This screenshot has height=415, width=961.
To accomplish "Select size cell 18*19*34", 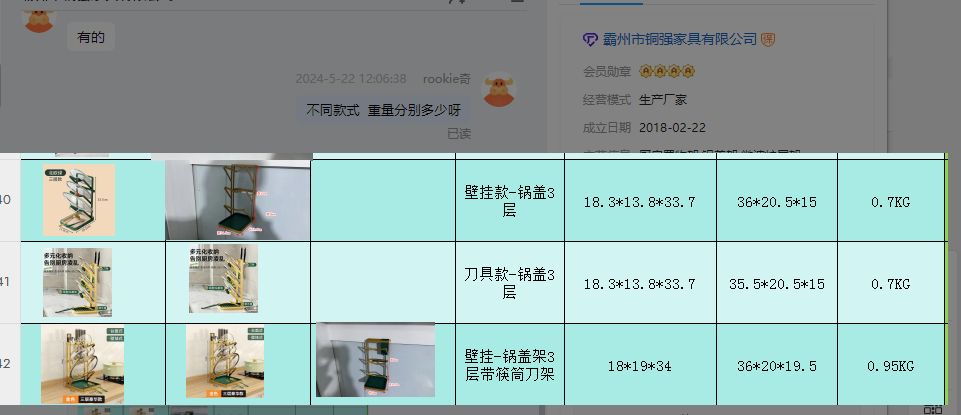I will pos(640,365).
